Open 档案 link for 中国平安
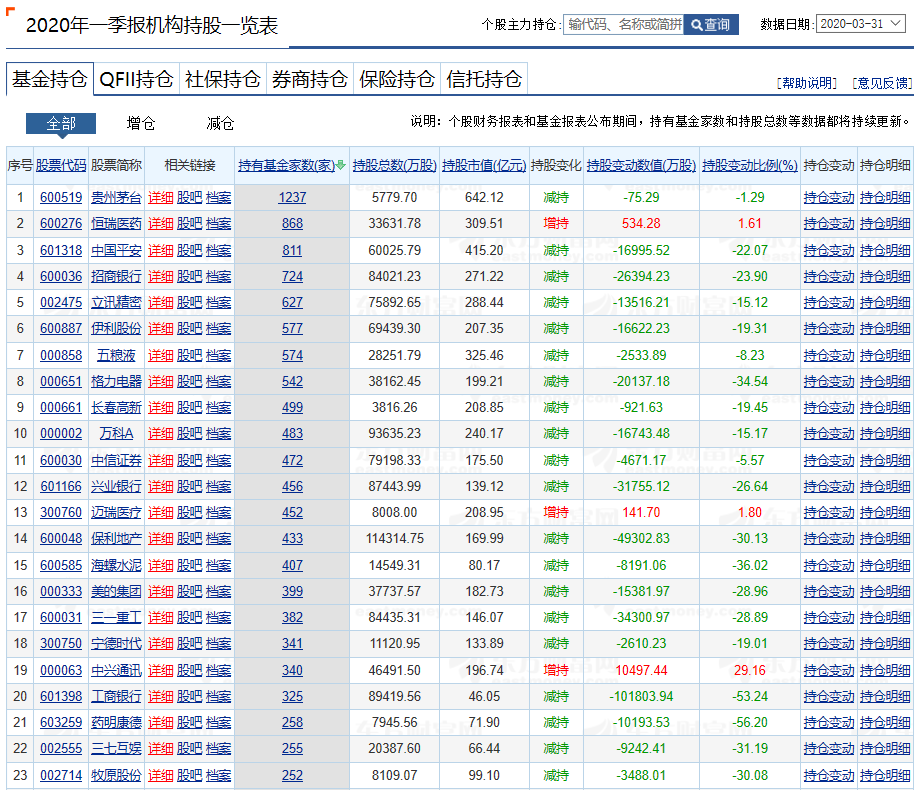920x790 pixels. 219,251
